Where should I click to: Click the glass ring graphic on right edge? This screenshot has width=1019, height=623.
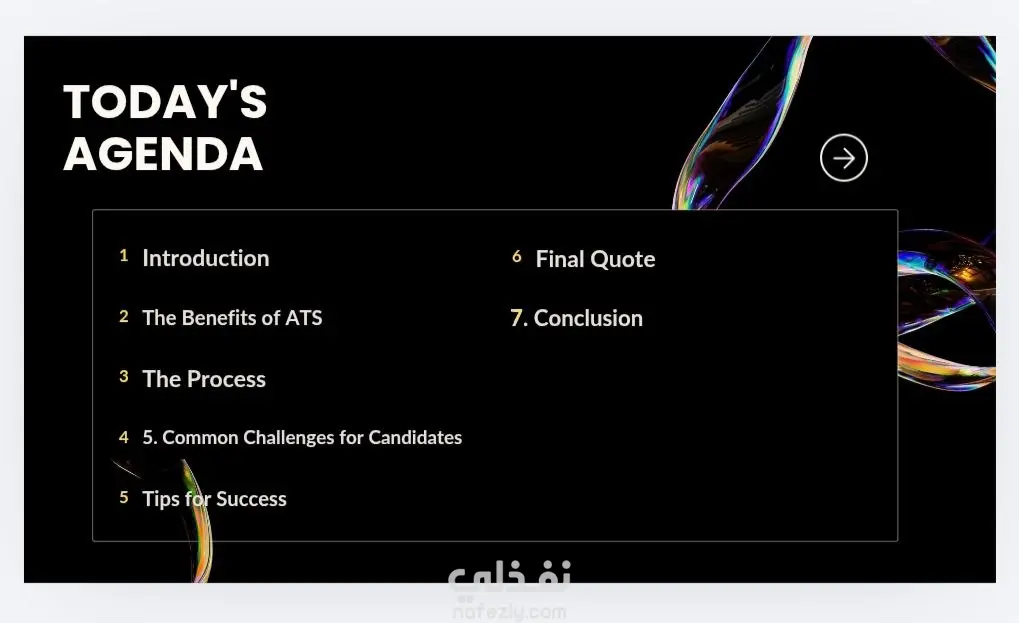(x=946, y=310)
